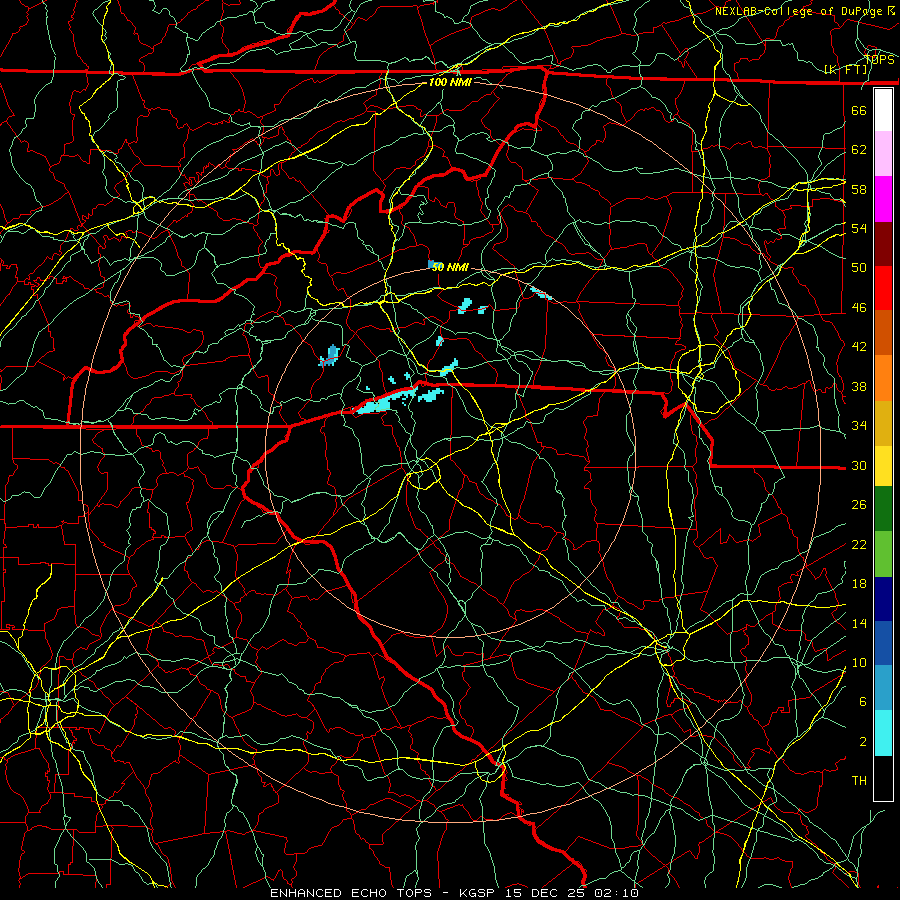900x900 pixels.
Task: Pick the bright yellow legend swatch
Action: click(883, 466)
